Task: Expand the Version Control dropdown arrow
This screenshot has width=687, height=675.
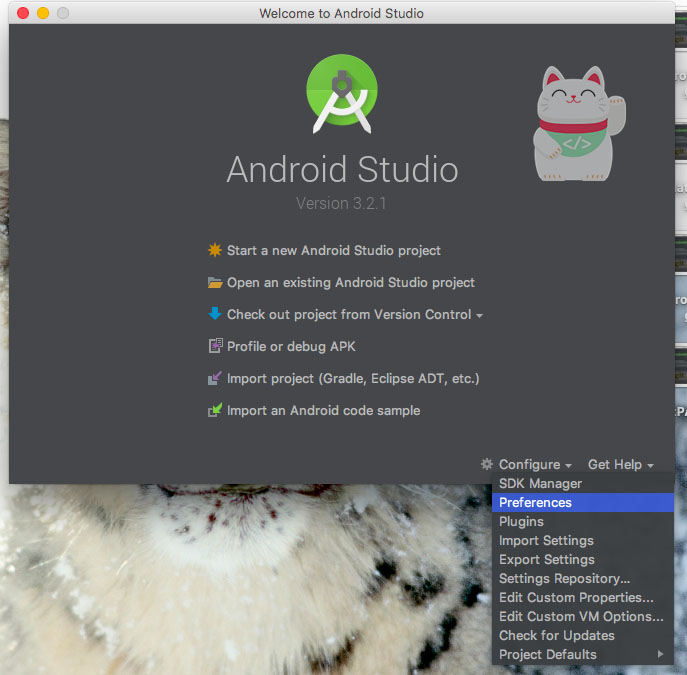Action: click(x=479, y=316)
